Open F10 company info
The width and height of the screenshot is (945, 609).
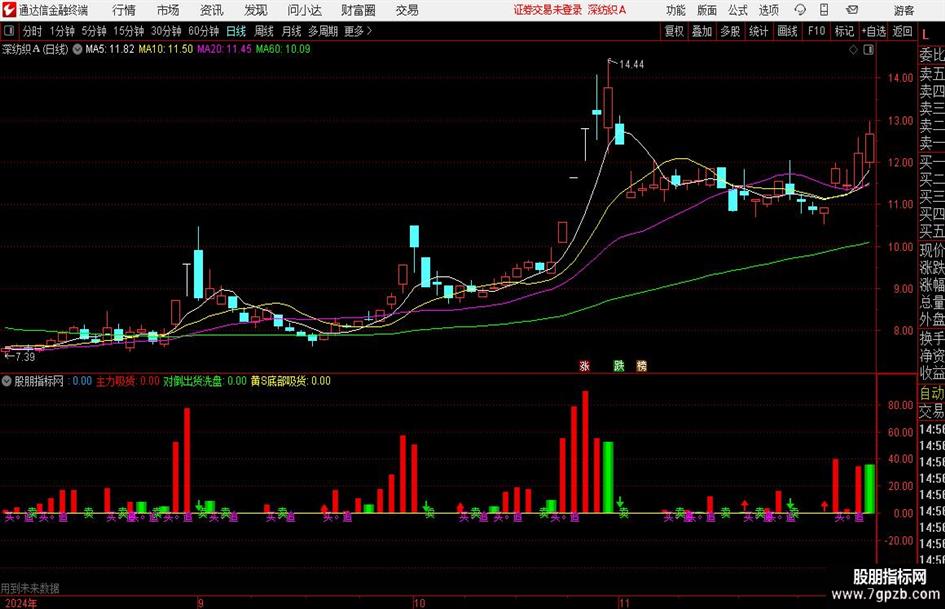click(x=817, y=31)
